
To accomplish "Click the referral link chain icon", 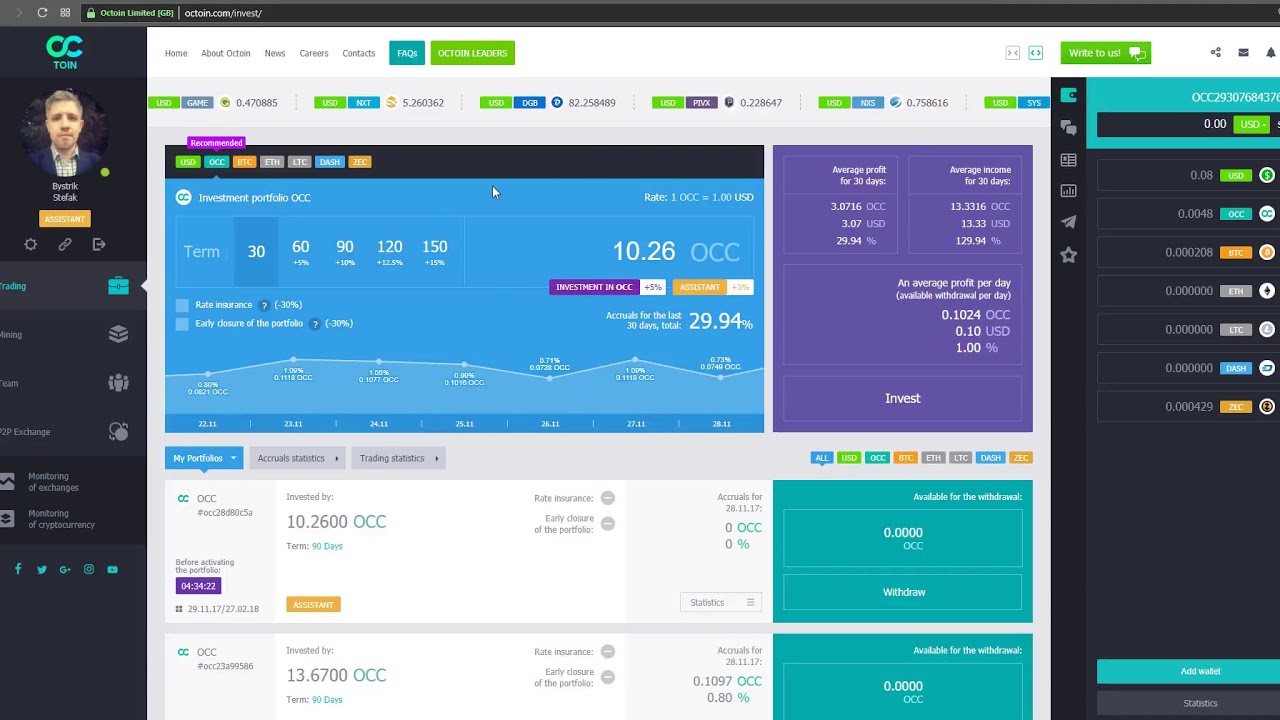I will click(65, 244).
